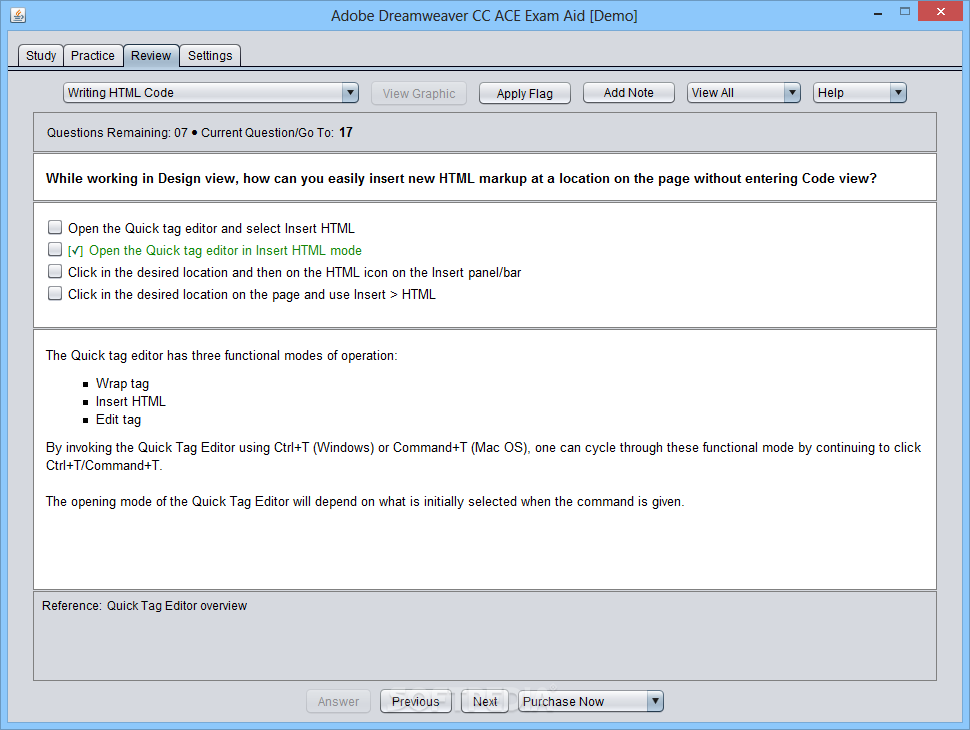The image size is (970, 730).
Task: Switch to the Practice tab
Action: click(93, 56)
